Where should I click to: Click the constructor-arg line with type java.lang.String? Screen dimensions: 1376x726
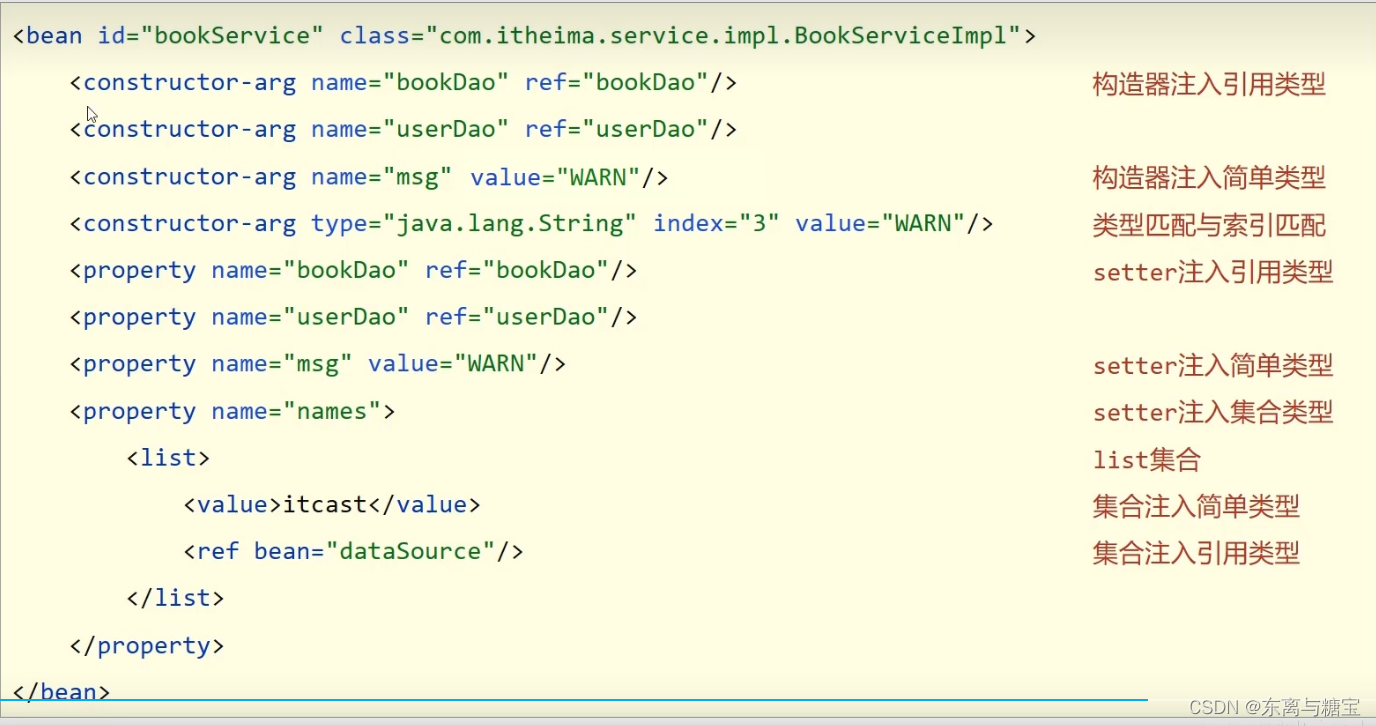pyautogui.click(x=531, y=224)
